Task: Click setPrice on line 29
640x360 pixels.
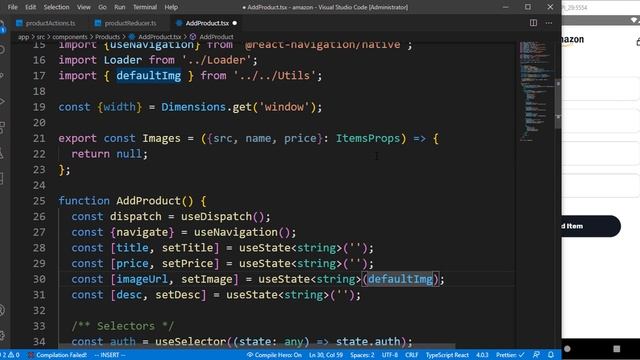Action: click(x=187, y=263)
